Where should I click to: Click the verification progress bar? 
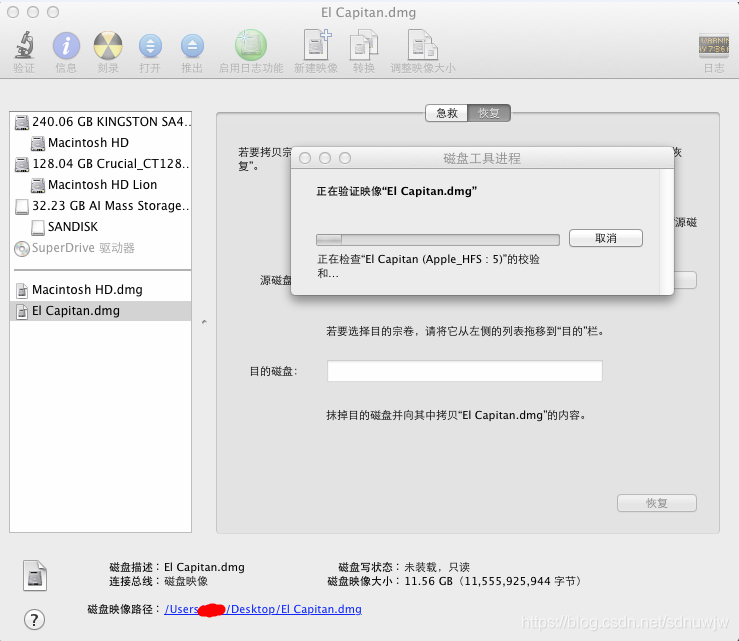(438, 240)
